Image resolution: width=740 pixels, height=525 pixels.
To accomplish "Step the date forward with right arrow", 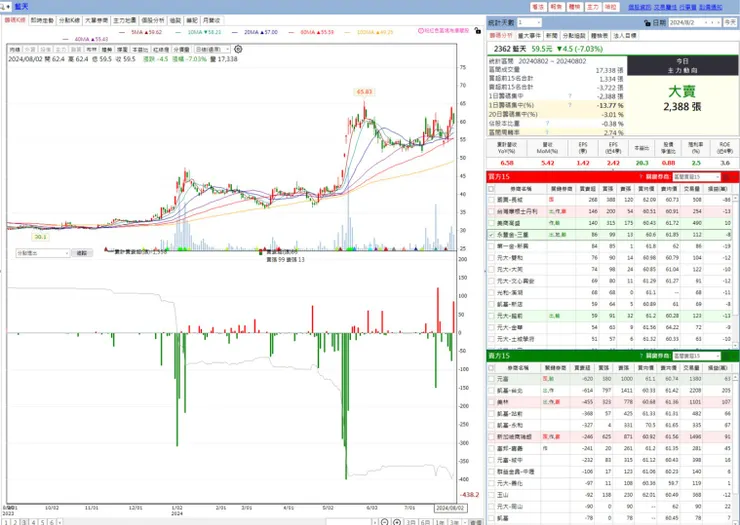I will (718, 23).
